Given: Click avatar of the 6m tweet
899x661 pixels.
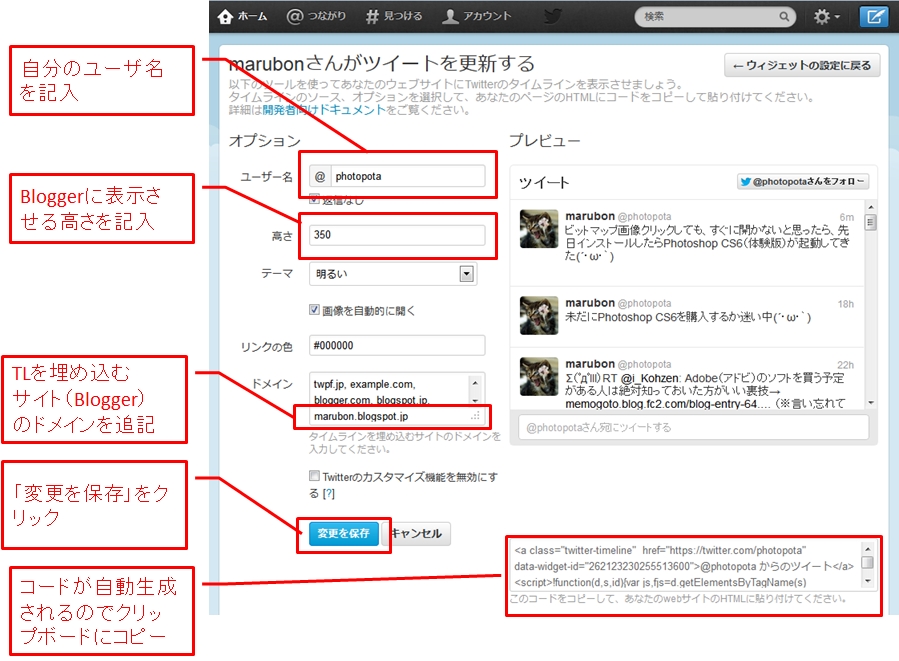Looking at the screenshot, I should 538,229.
